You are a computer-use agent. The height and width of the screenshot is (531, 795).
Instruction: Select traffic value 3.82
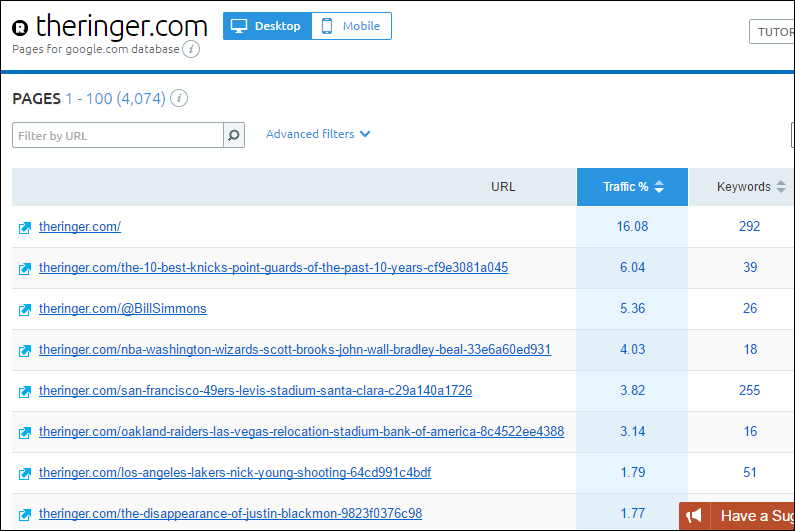click(x=632, y=391)
